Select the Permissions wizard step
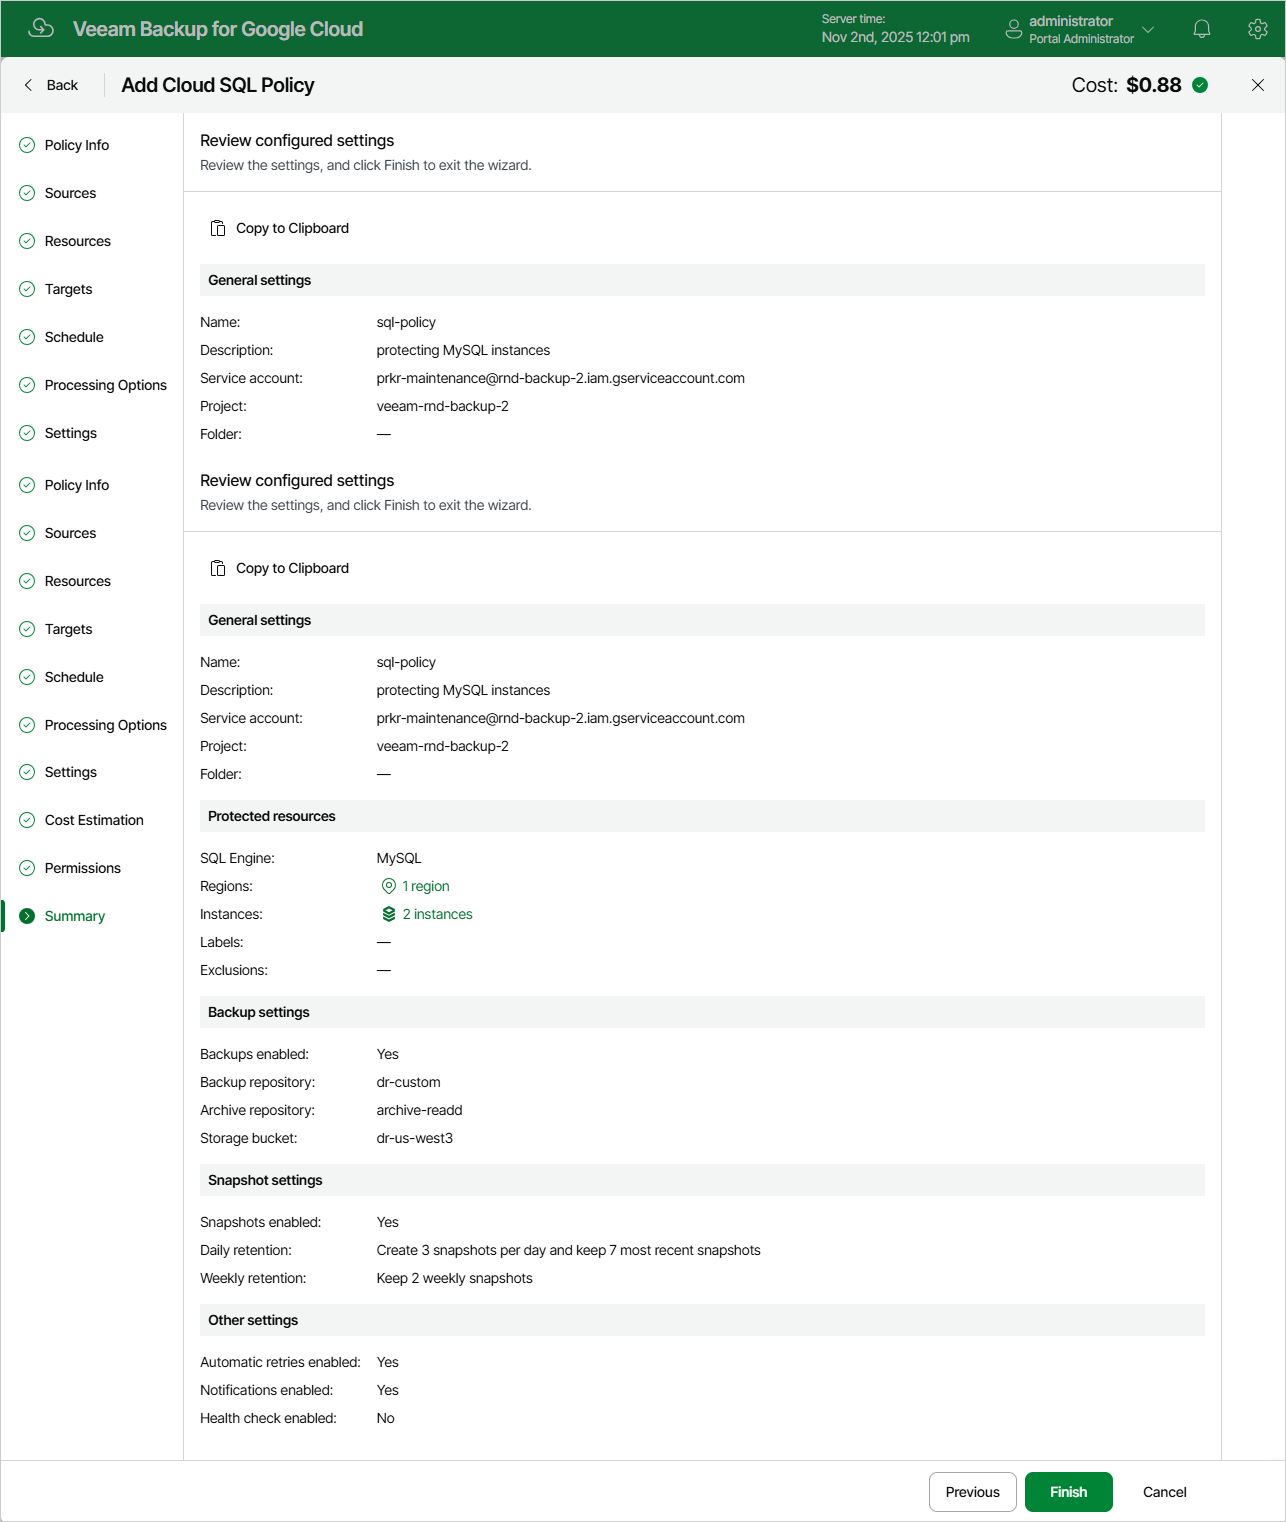Screen dimensions: 1286x1522 [82, 868]
